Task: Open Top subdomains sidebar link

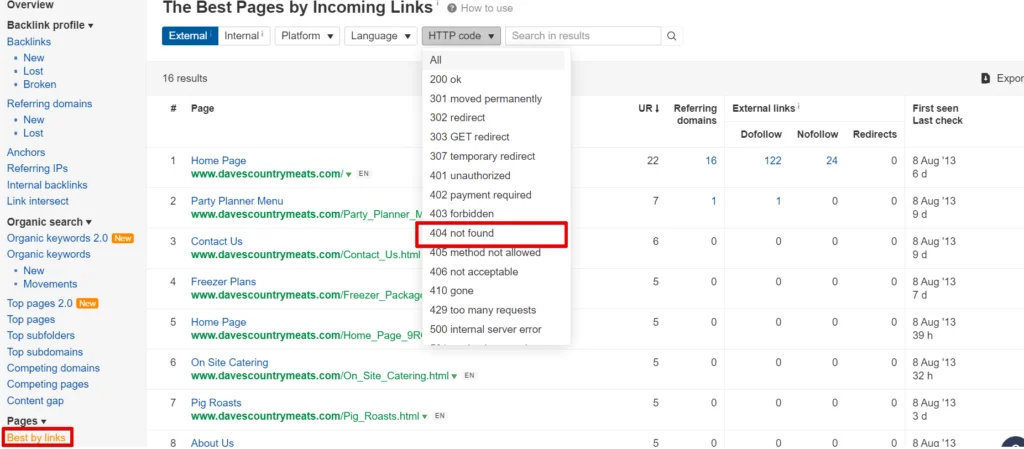Action: (45, 352)
